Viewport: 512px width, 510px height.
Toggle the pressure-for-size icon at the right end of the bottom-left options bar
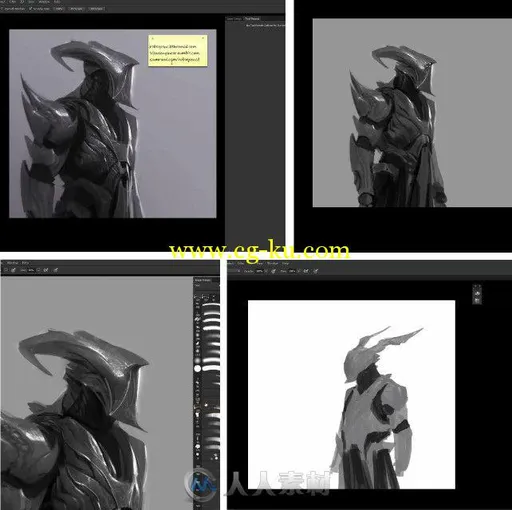[55, 270]
